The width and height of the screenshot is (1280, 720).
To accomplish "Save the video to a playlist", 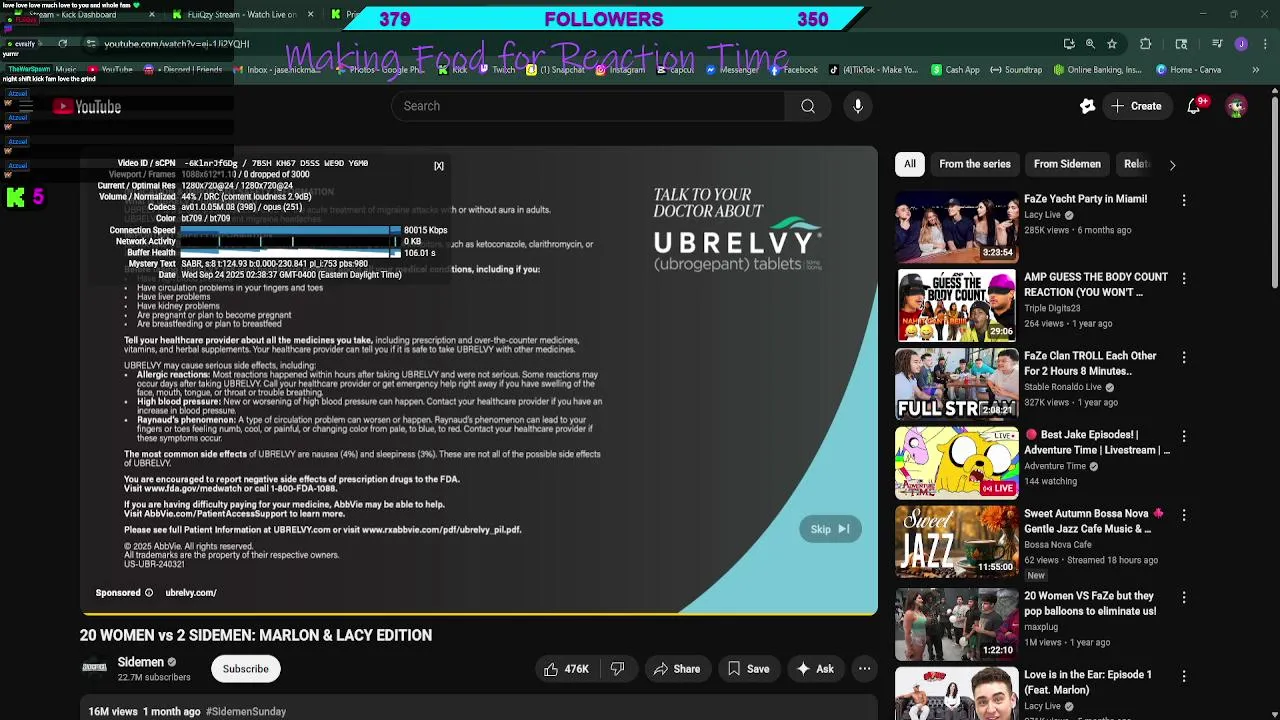I will tap(748, 669).
